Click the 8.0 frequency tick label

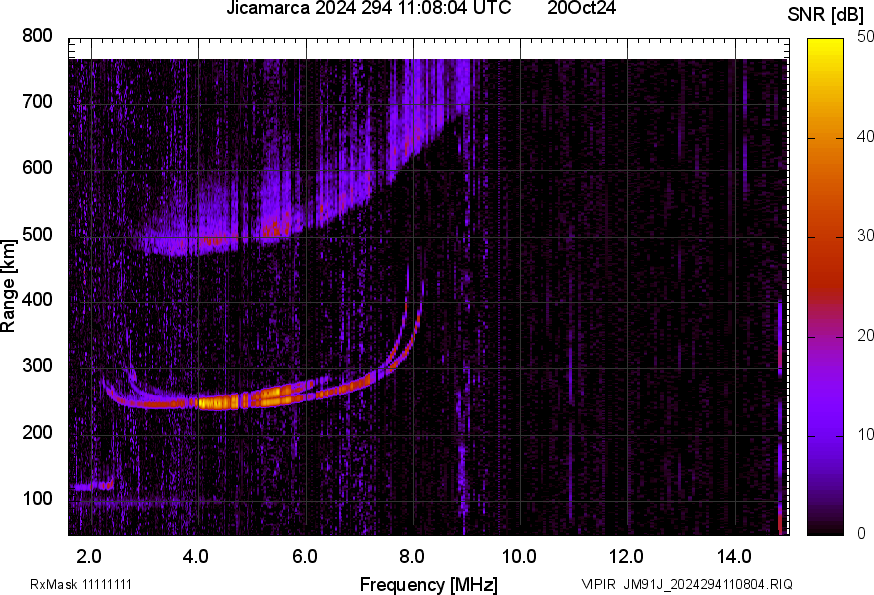coord(411,556)
